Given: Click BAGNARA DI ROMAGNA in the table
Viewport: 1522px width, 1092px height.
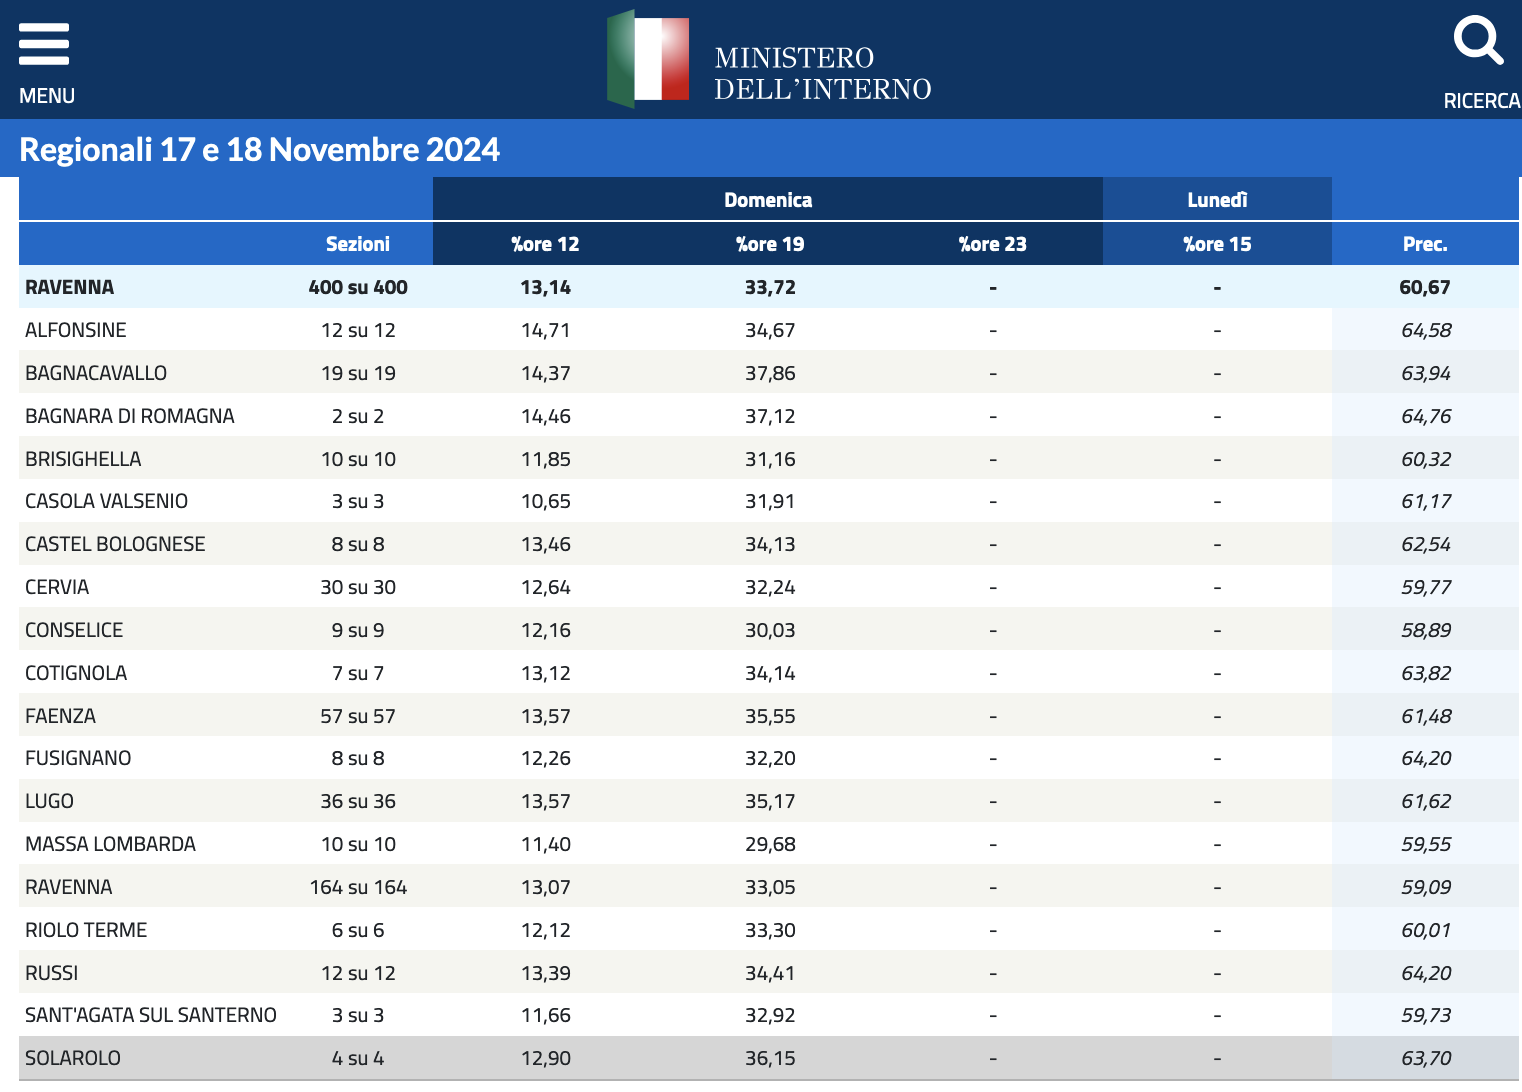Looking at the screenshot, I should coord(130,416).
